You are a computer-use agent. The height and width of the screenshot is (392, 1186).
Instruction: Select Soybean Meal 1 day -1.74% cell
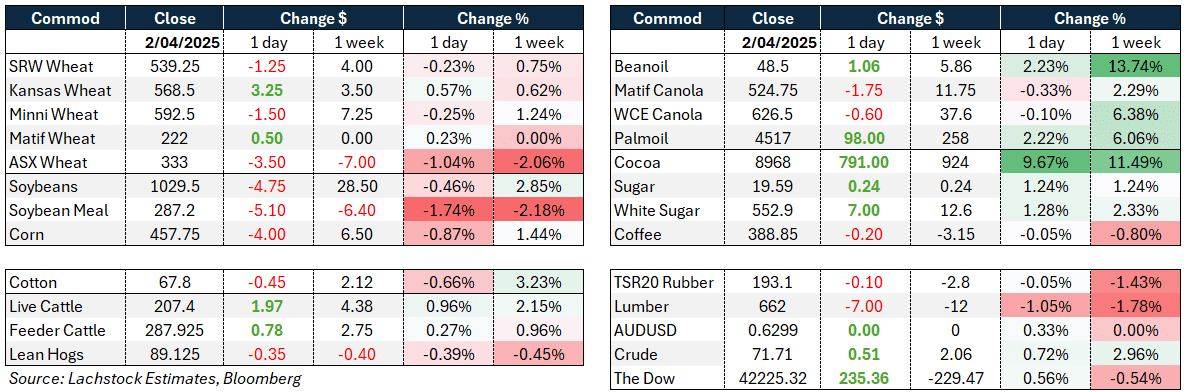point(448,210)
